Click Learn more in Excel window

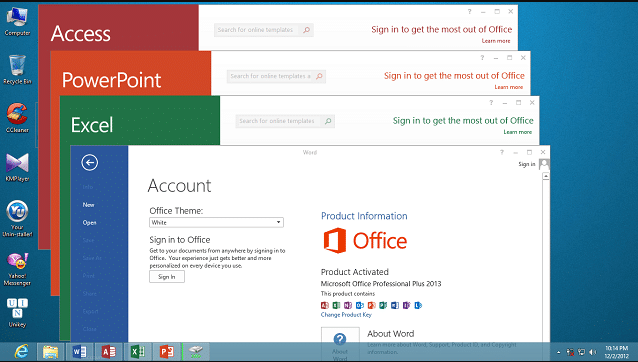518,132
